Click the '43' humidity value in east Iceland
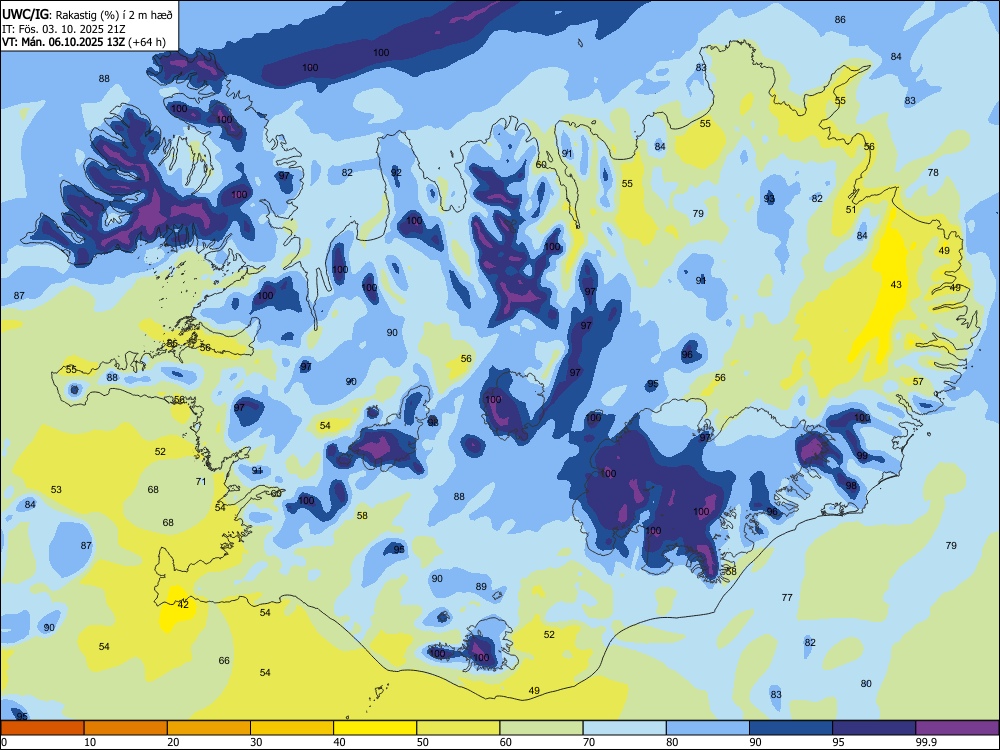Screen dimensions: 1000x750 click(x=896, y=284)
